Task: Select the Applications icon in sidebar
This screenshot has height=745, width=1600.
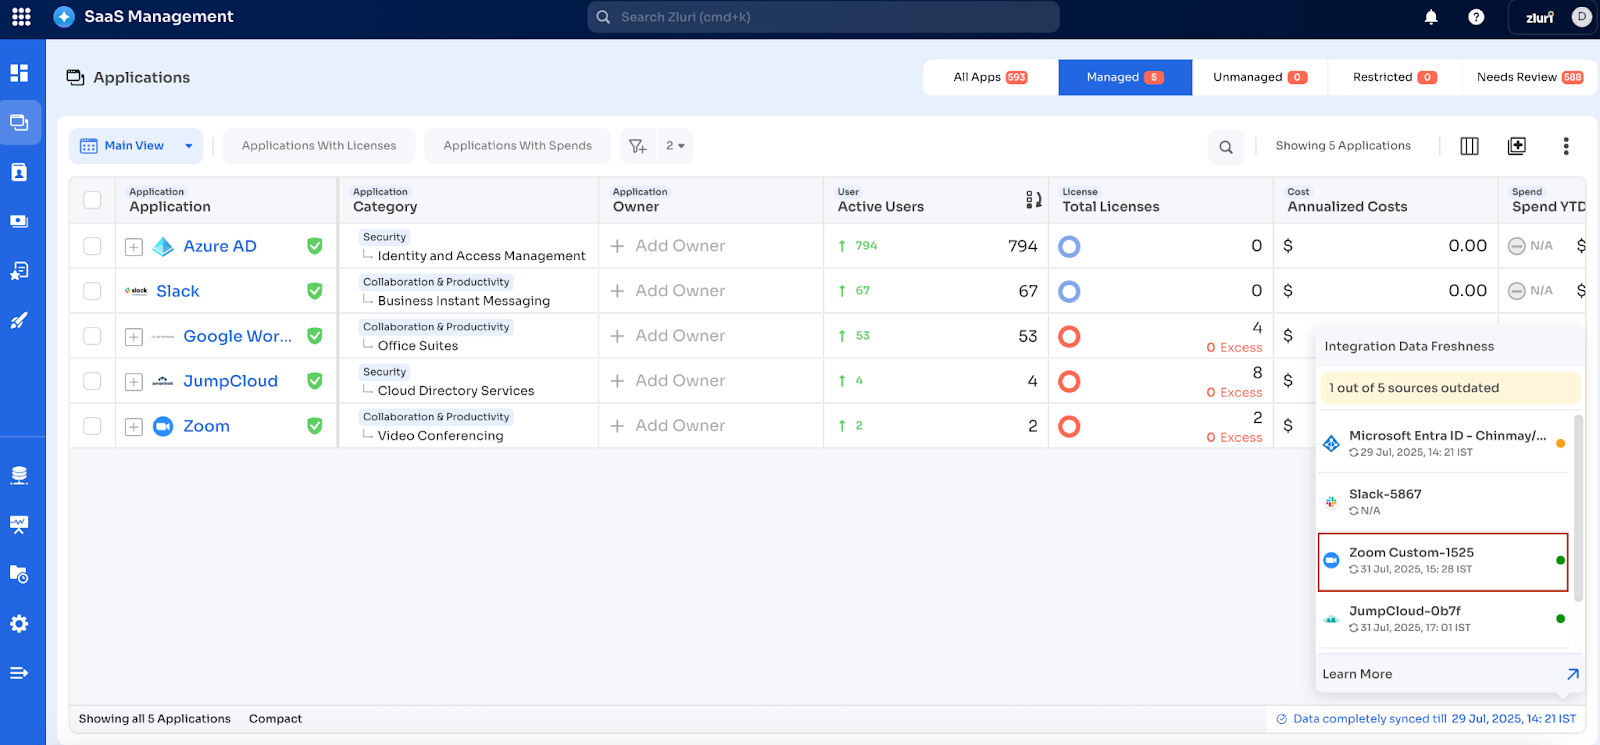Action: 19,123
